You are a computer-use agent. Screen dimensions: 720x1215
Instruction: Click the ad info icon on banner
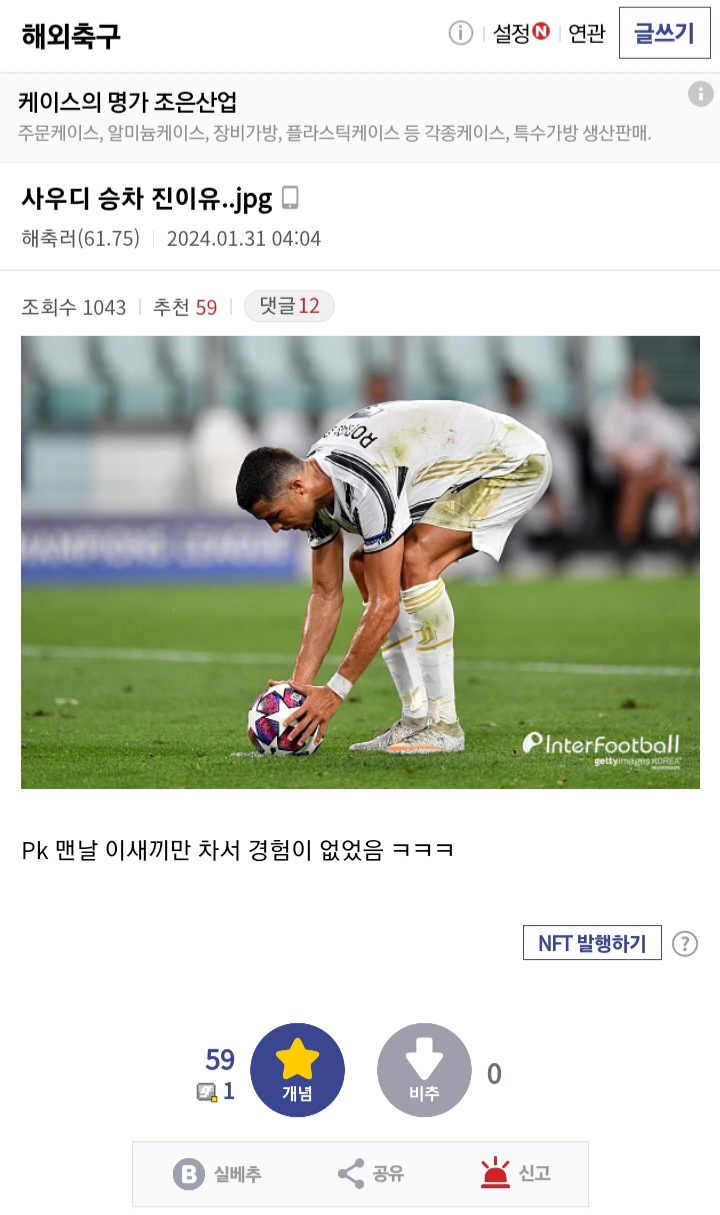pyautogui.click(x=700, y=94)
